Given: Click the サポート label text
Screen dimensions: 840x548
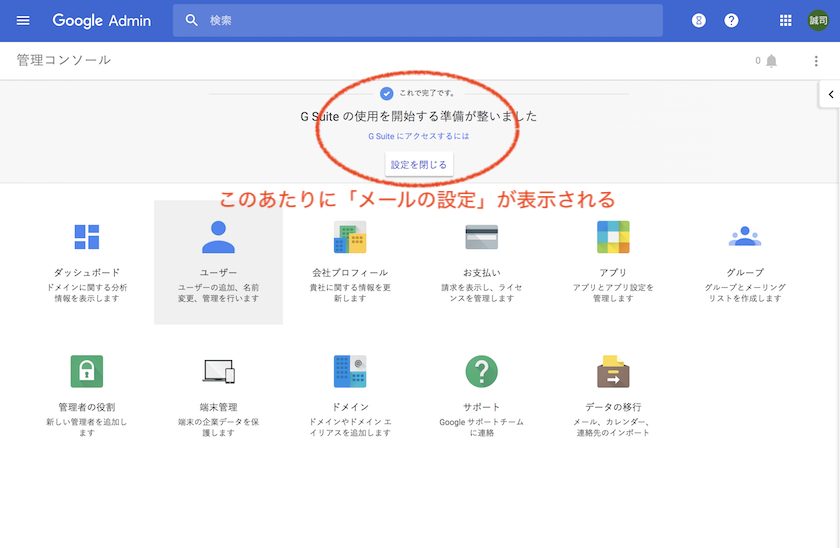Looking at the screenshot, I should click(x=482, y=407).
